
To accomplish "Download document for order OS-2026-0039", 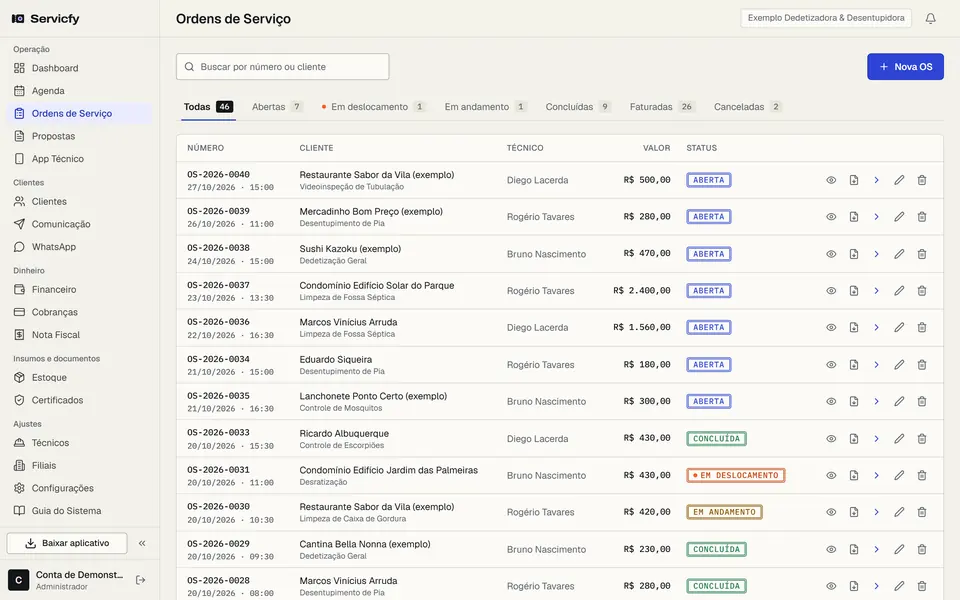I will (x=853, y=217).
